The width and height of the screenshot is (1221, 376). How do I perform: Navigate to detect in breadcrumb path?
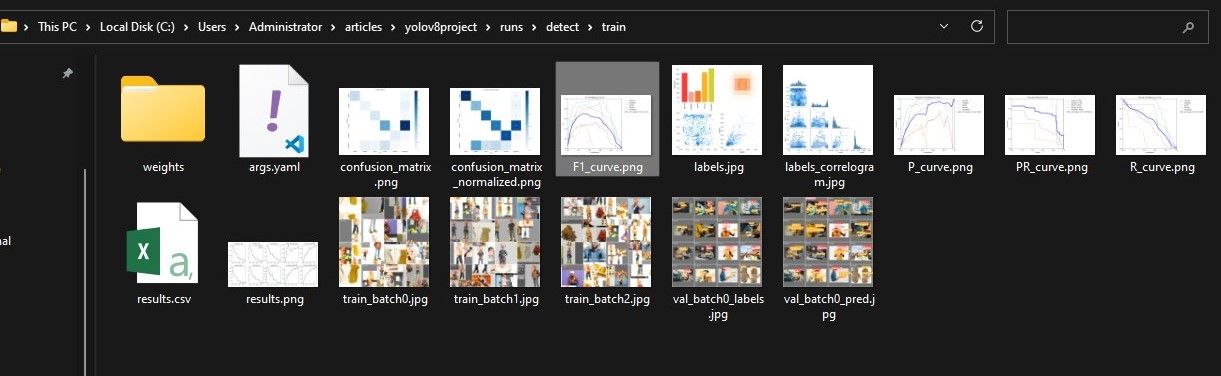pyautogui.click(x=563, y=27)
